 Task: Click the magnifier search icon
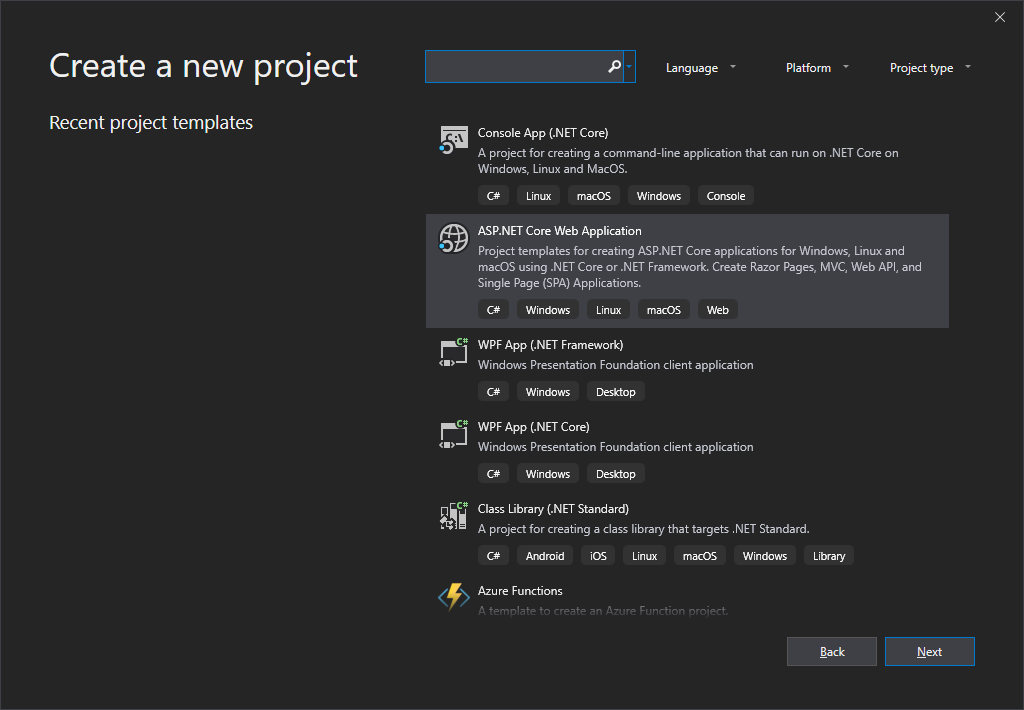click(614, 67)
